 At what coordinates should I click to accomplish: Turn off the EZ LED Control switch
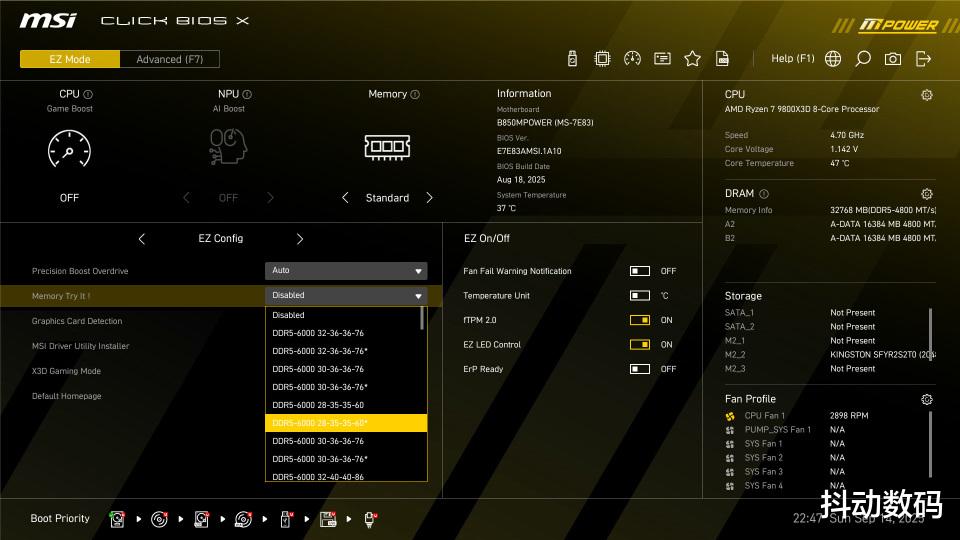pos(640,344)
